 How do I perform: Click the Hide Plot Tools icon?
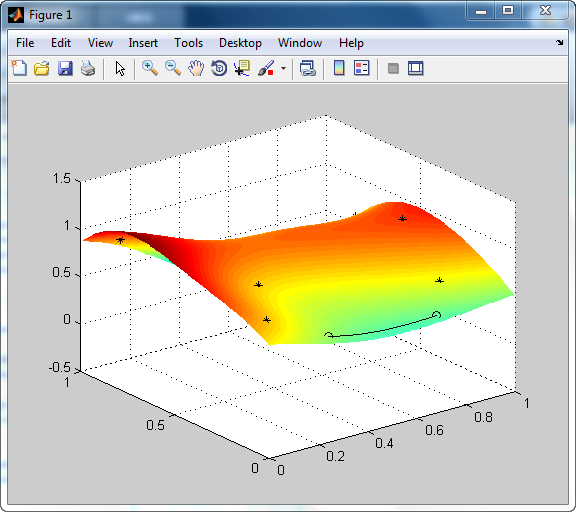pos(393,68)
